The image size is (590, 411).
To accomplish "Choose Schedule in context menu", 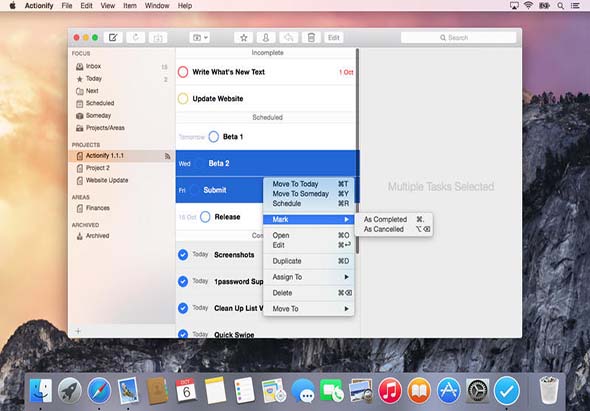I will 308,204.
